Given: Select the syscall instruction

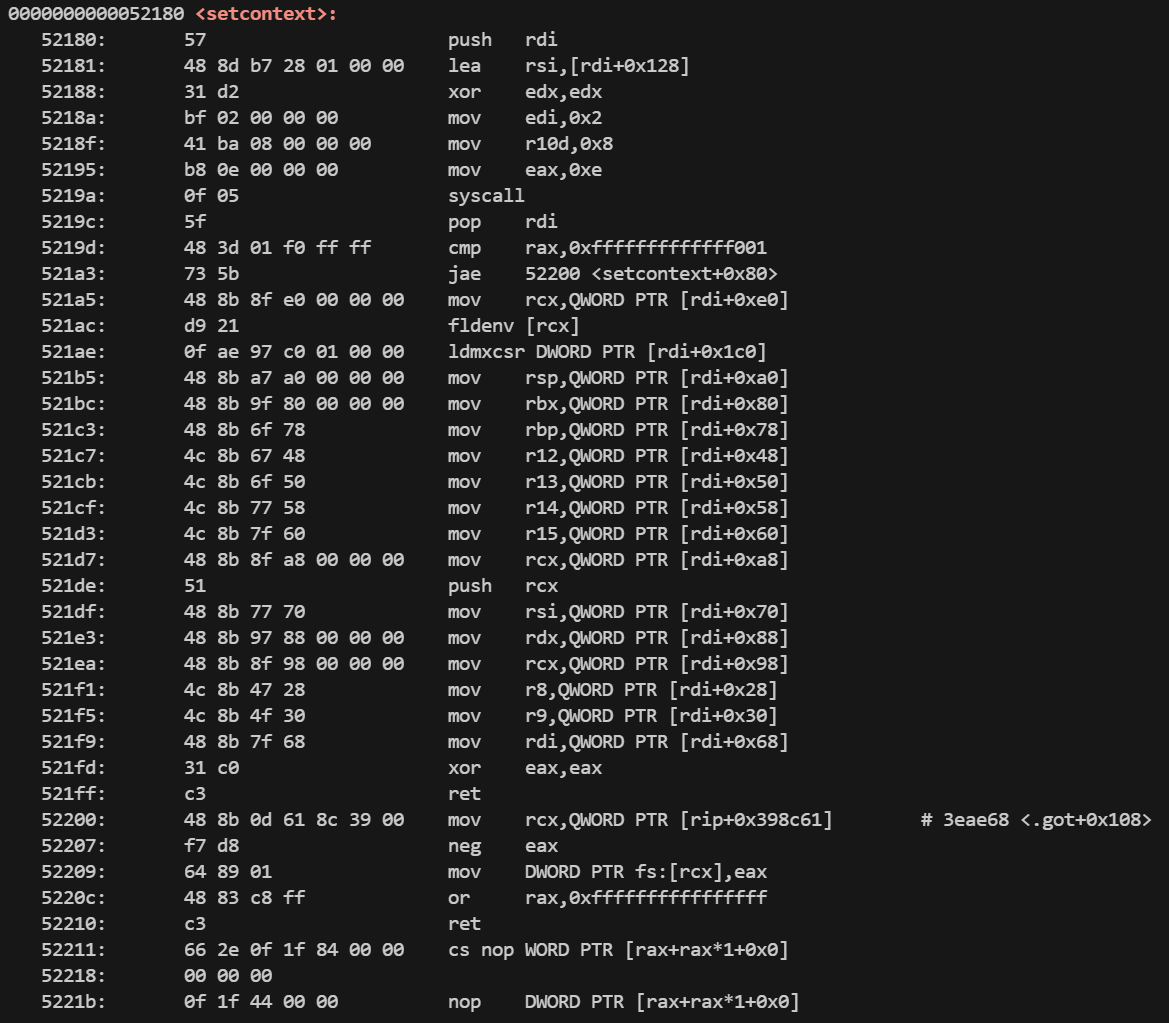Looking at the screenshot, I should pos(486,196).
